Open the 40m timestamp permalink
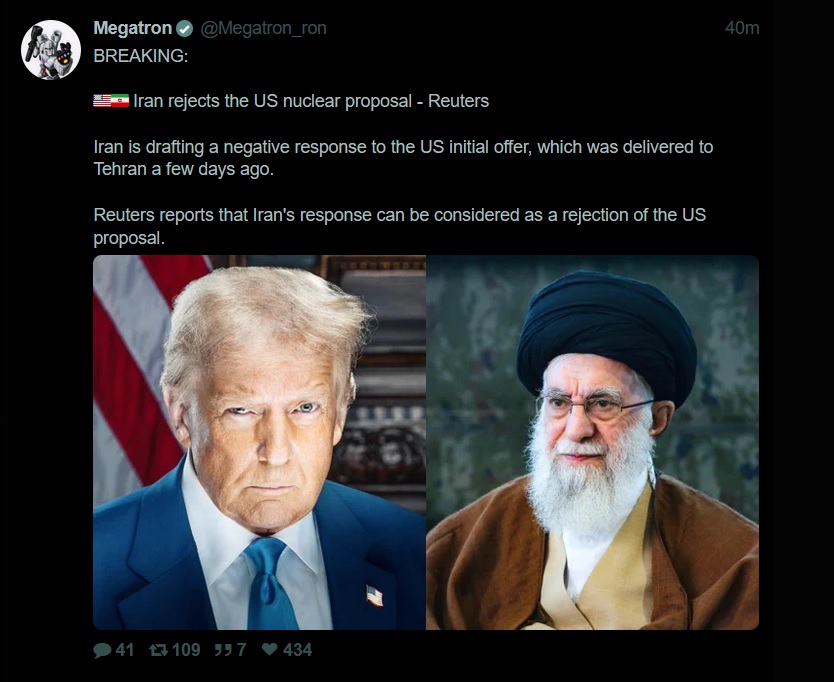Image resolution: width=834 pixels, height=682 pixels. pos(742,28)
